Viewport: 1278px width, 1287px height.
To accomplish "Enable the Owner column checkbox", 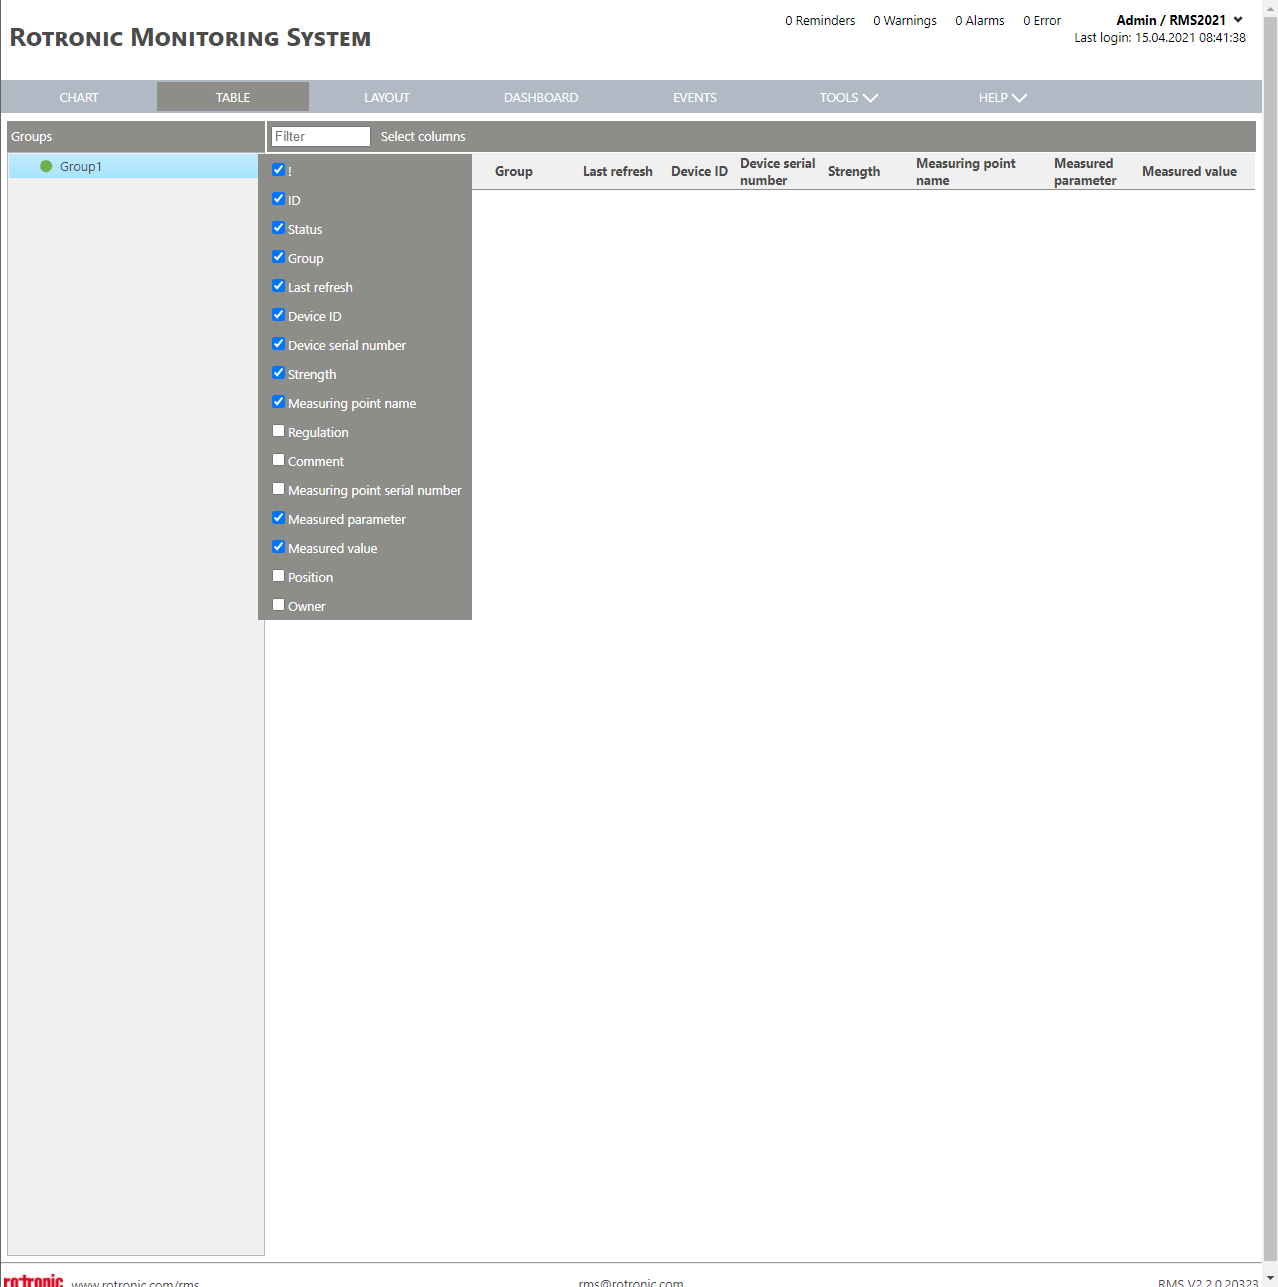I will [x=279, y=605].
